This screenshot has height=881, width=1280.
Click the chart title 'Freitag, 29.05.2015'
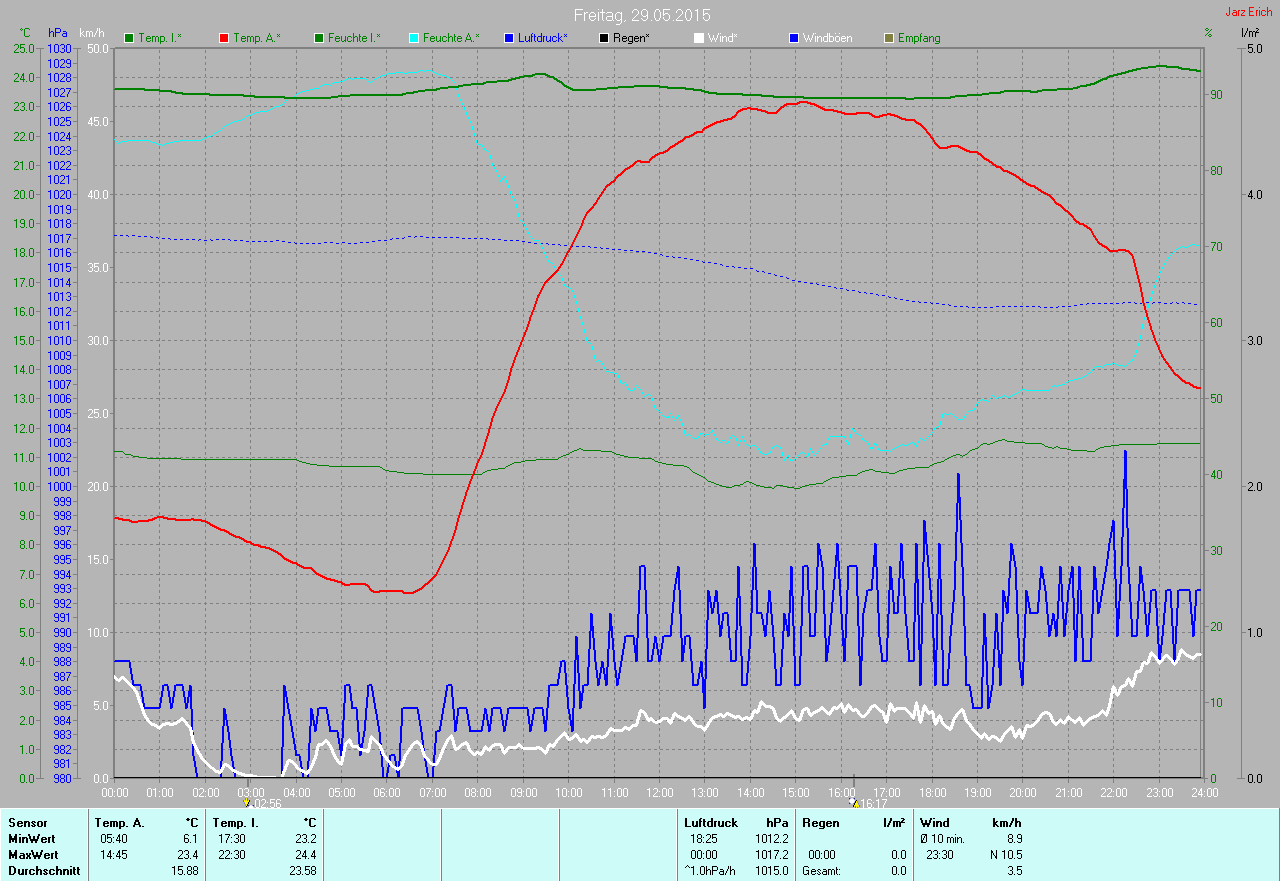(642, 15)
